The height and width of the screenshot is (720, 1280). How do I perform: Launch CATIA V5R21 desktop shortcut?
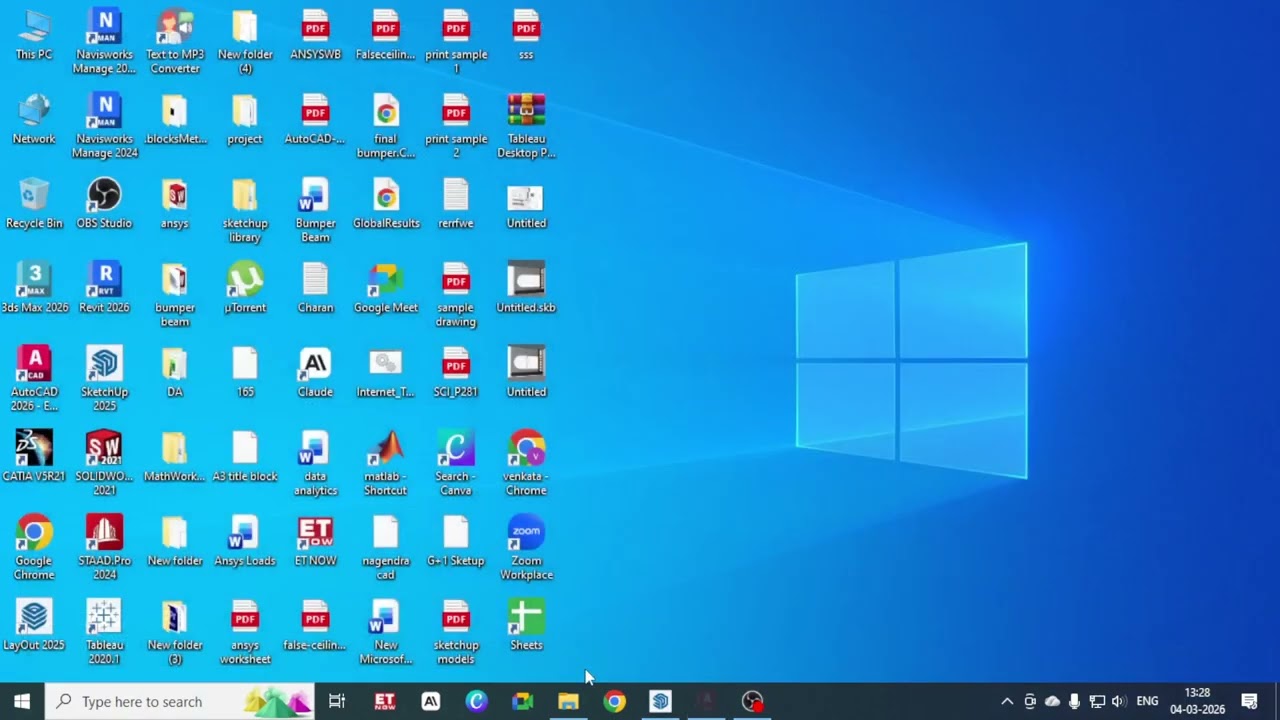34,457
